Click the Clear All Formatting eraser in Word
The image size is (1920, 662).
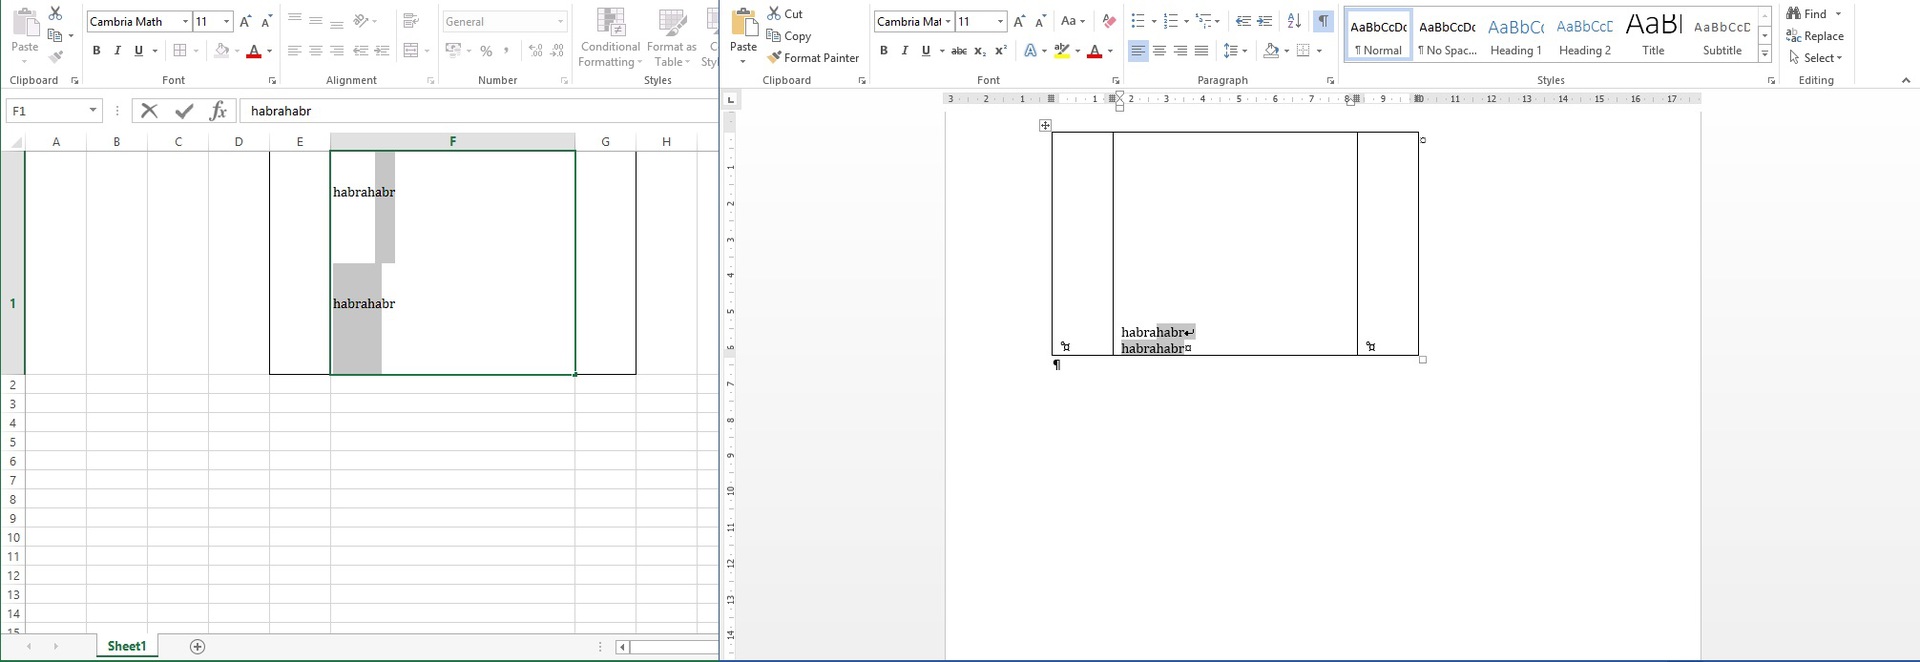coord(1108,21)
